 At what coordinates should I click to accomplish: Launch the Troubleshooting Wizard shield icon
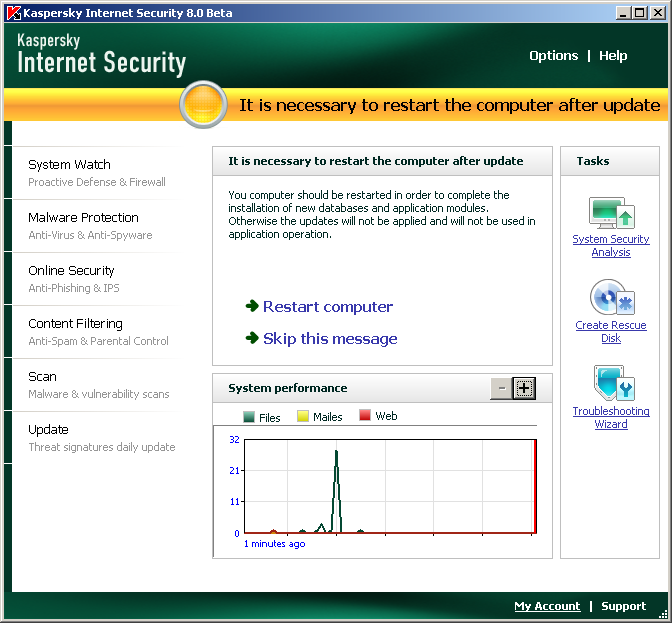tap(613, 383)
